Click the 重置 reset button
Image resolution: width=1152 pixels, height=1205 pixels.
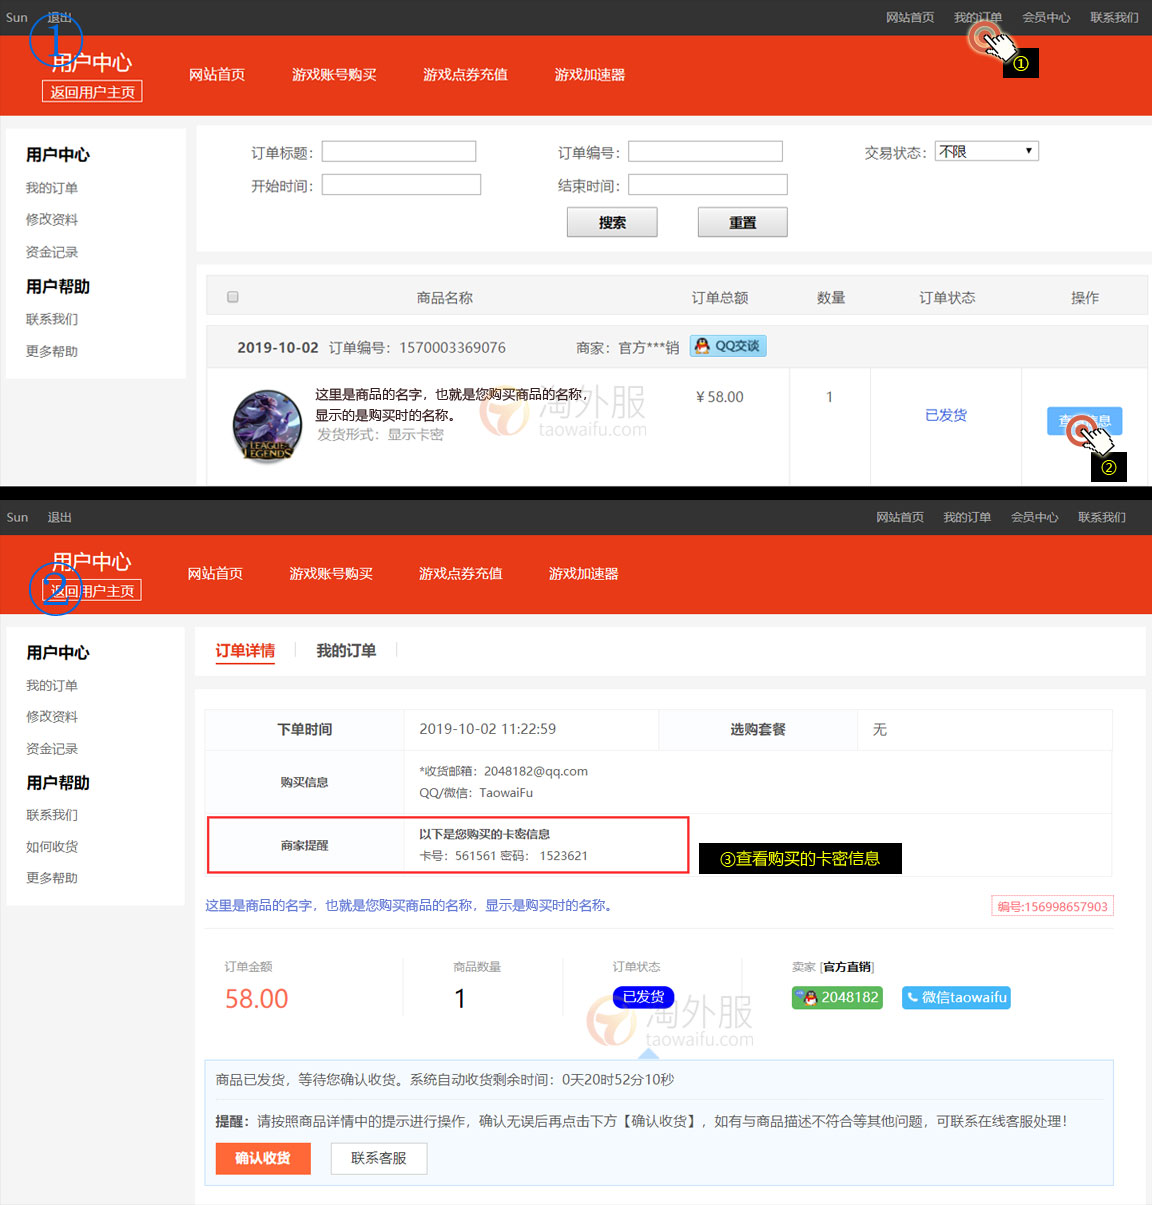tap(742, 221)
